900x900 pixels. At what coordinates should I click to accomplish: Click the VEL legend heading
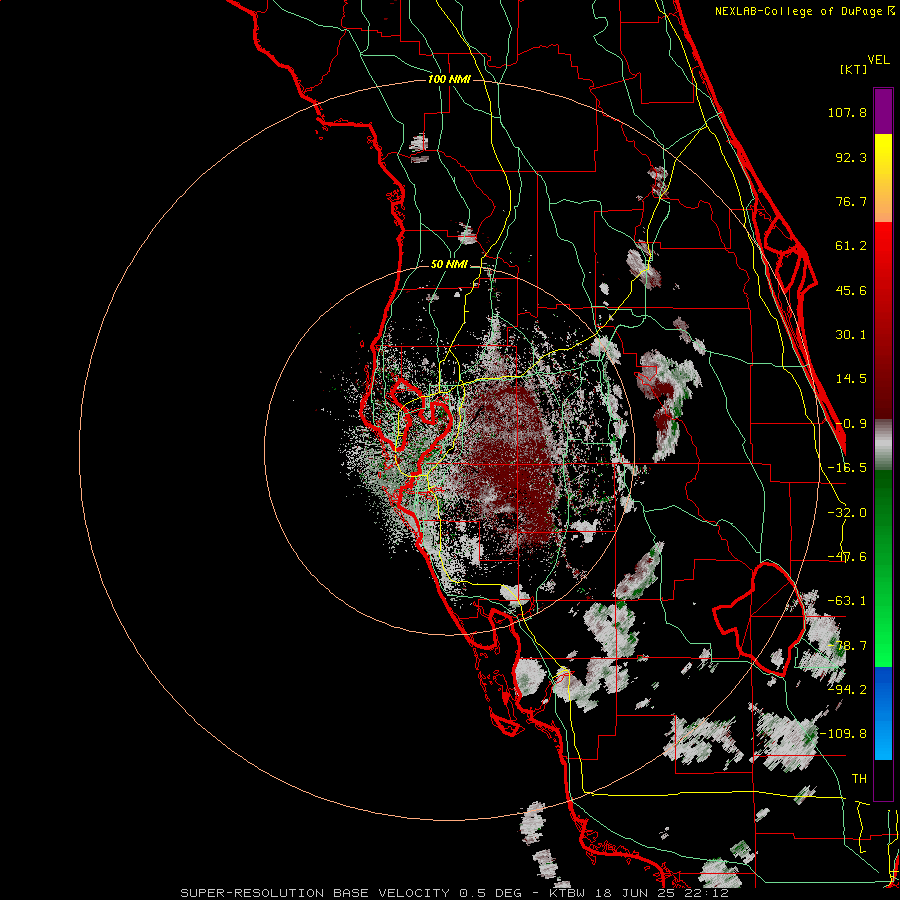(x=879, y=60)
